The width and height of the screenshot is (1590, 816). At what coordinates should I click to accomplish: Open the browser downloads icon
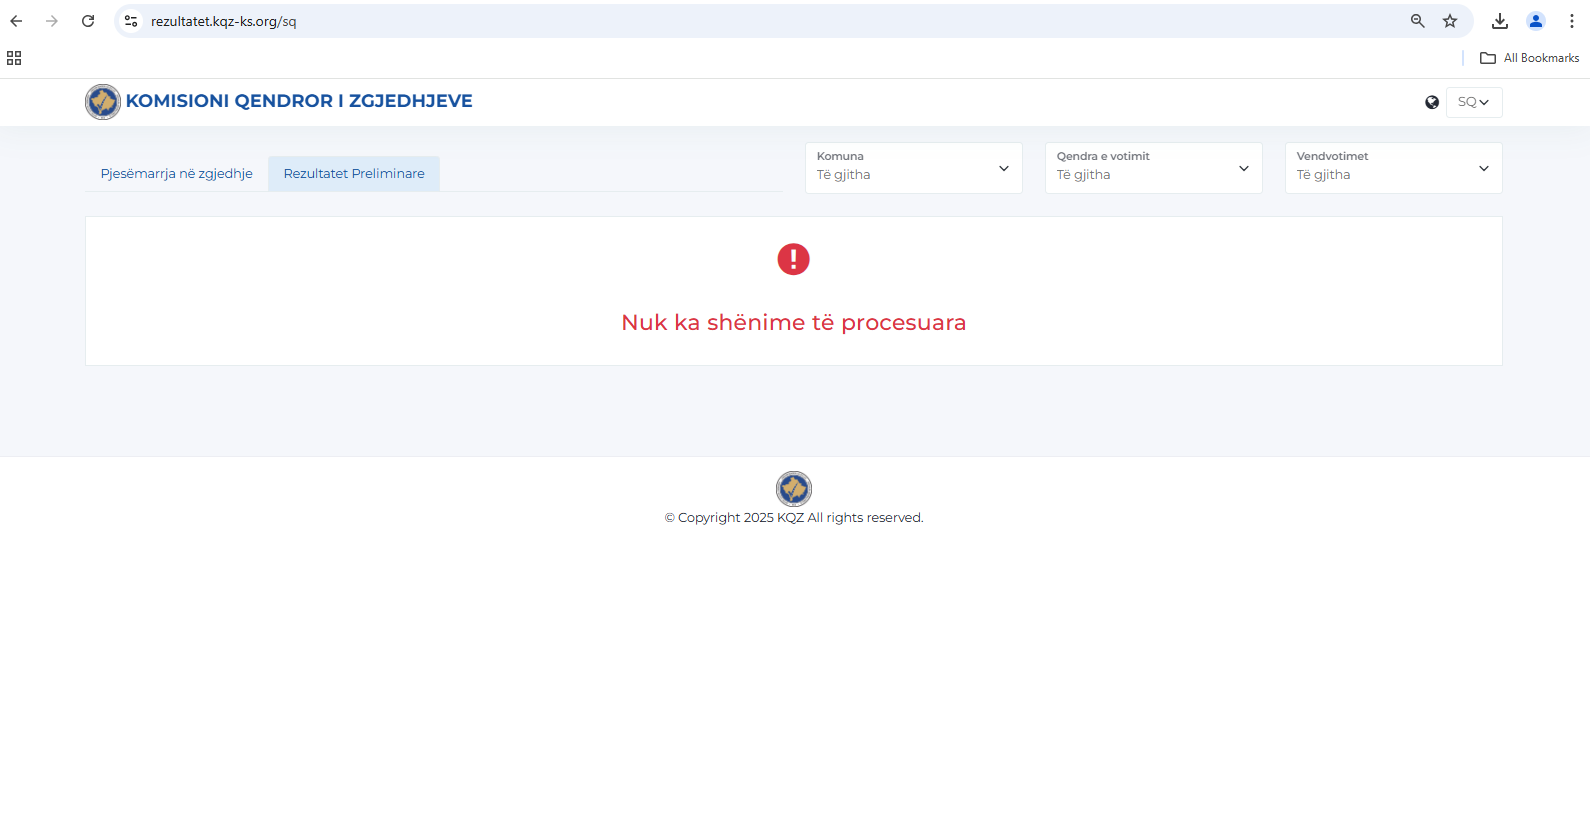1499,21
